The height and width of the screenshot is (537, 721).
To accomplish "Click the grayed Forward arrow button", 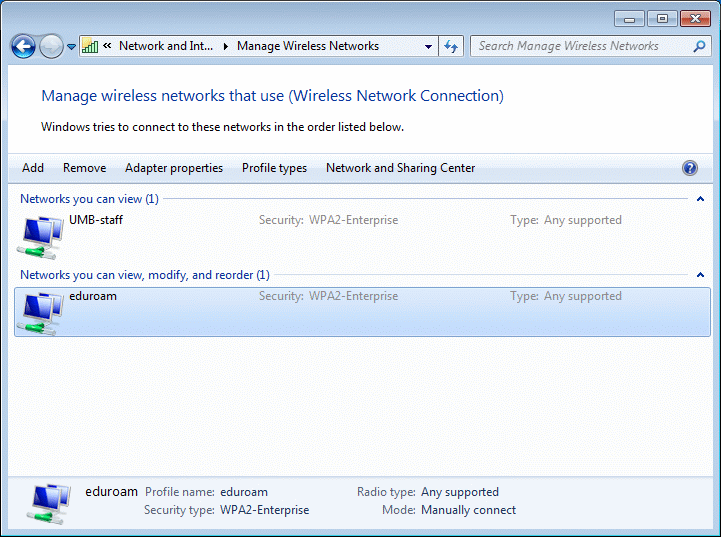I will coord(51,46).
